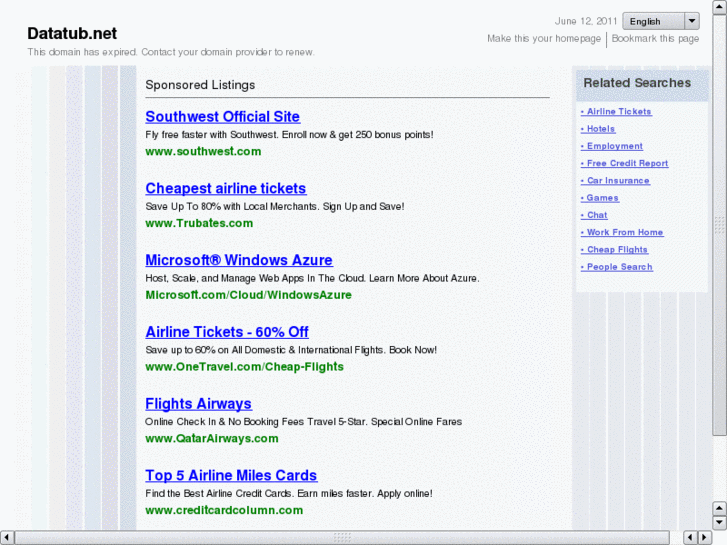Click the Sponsored Listings heading

point(200,85)
